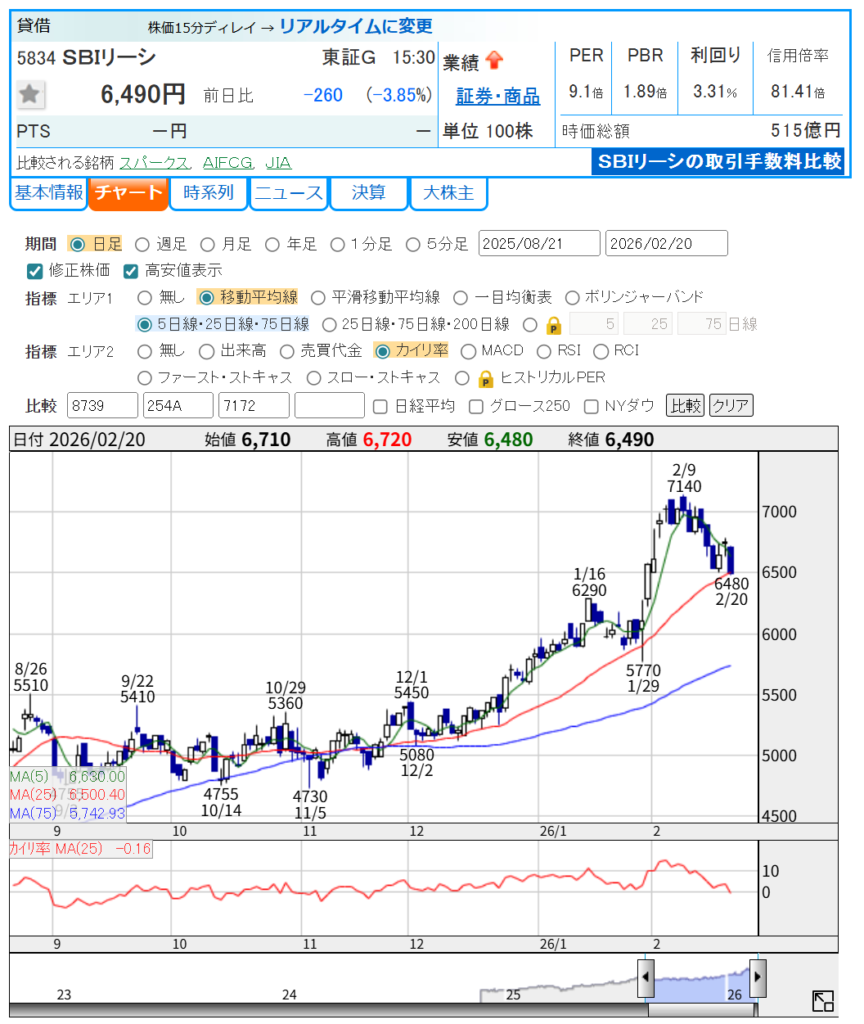Click the lock icon beside ヒストリカルPER

coord(485,378)
